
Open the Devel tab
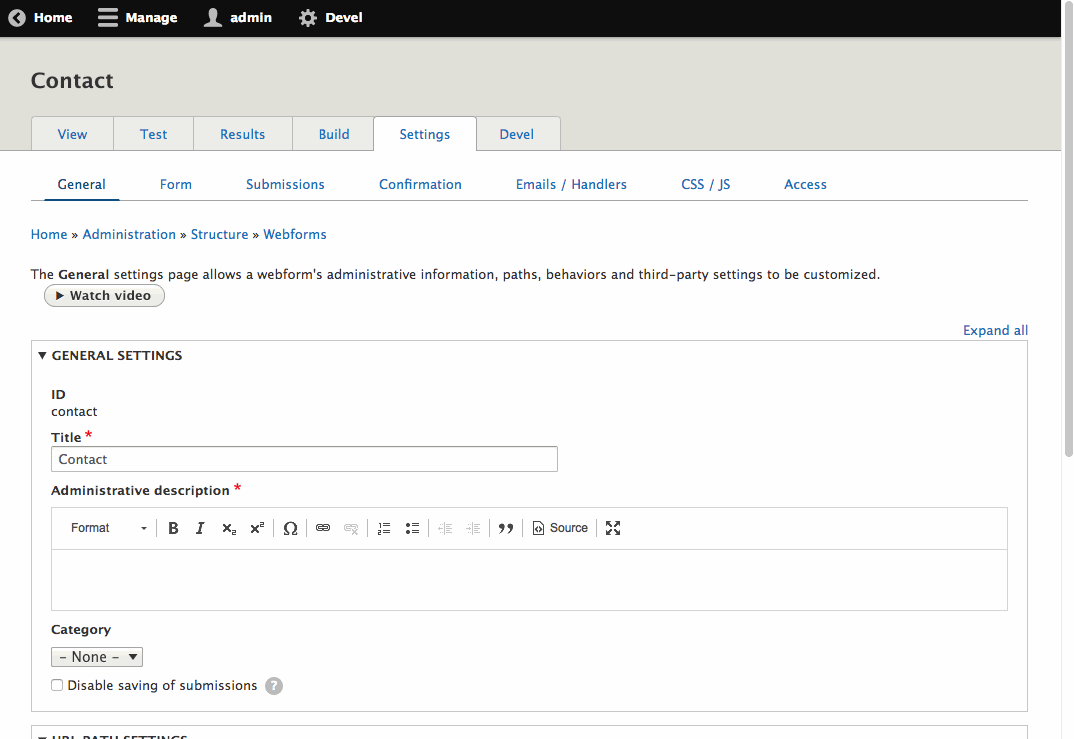[x=517, y=134]
